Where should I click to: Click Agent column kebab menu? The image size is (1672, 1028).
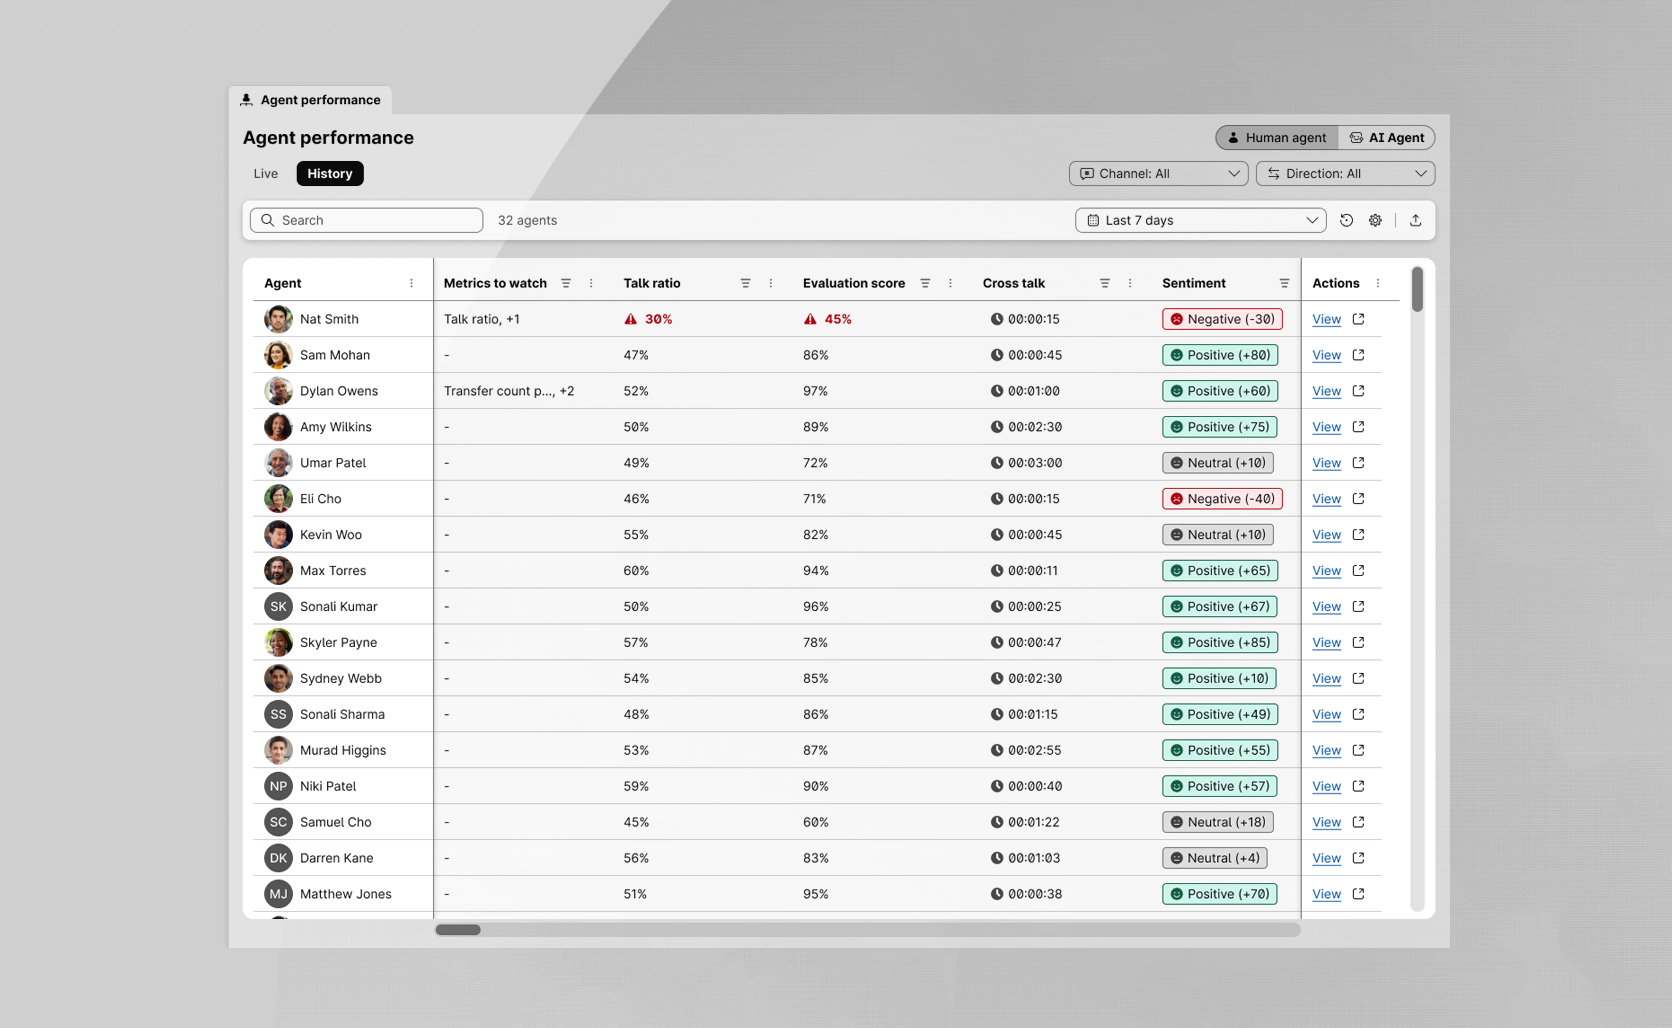coord(411,283)
